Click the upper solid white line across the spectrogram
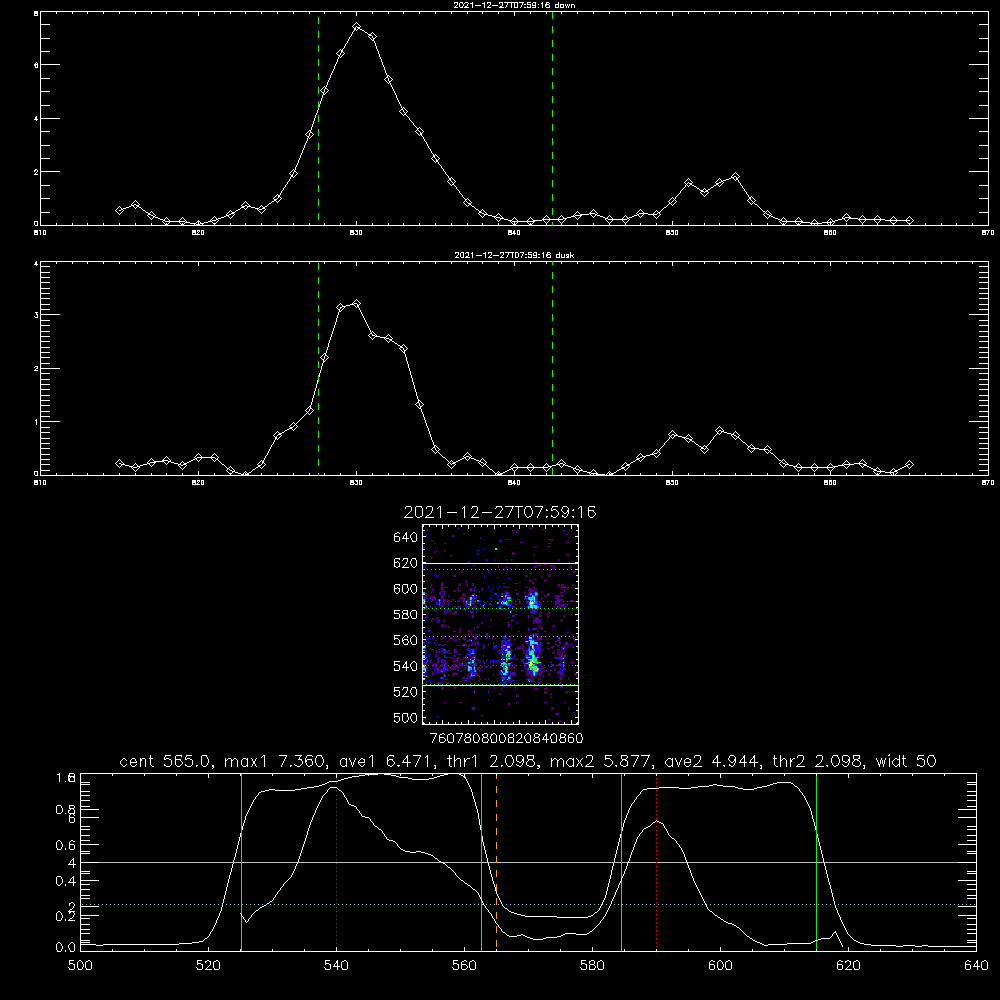 (x=501, y=563)
